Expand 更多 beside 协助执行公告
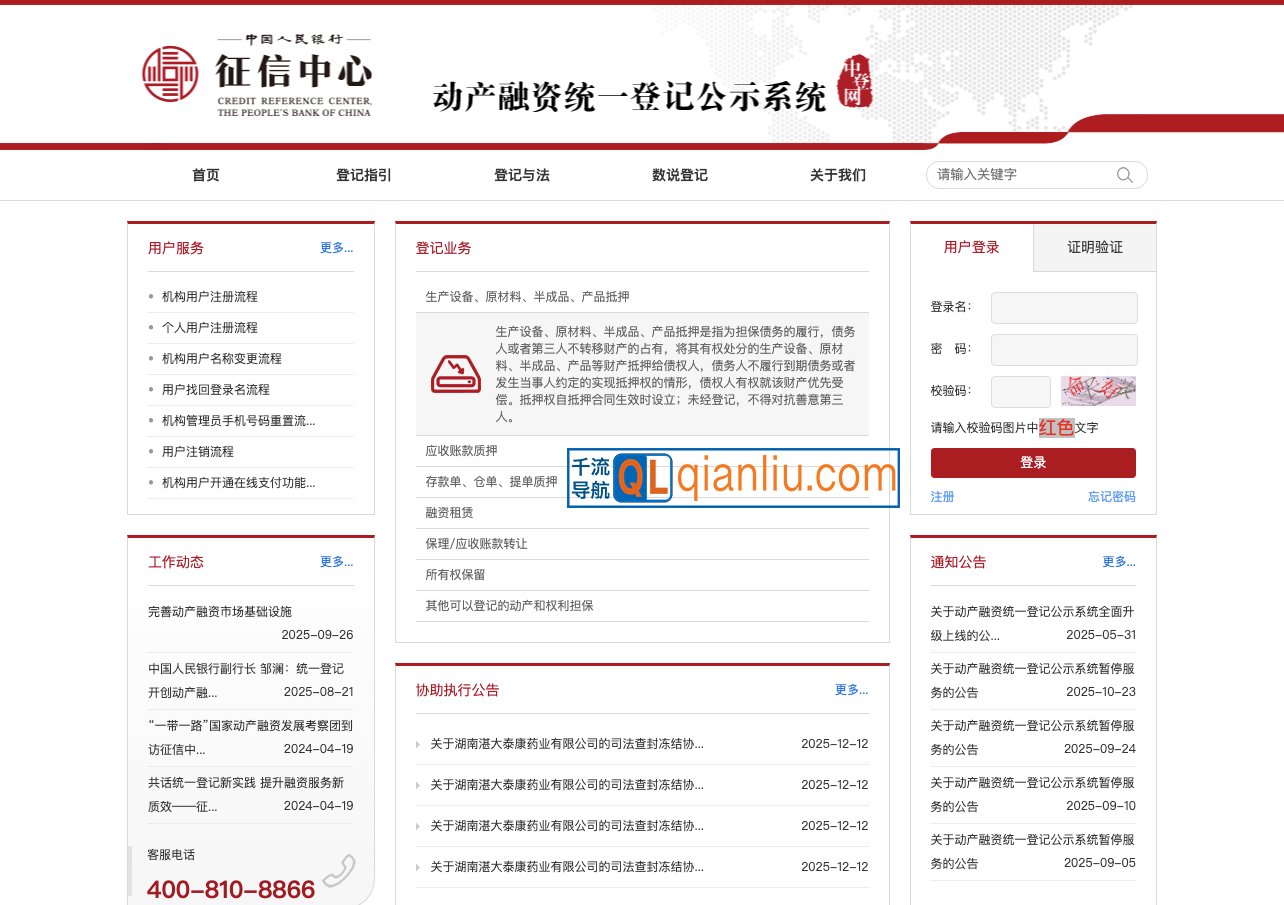1284x905 pixels. (850, 689)
